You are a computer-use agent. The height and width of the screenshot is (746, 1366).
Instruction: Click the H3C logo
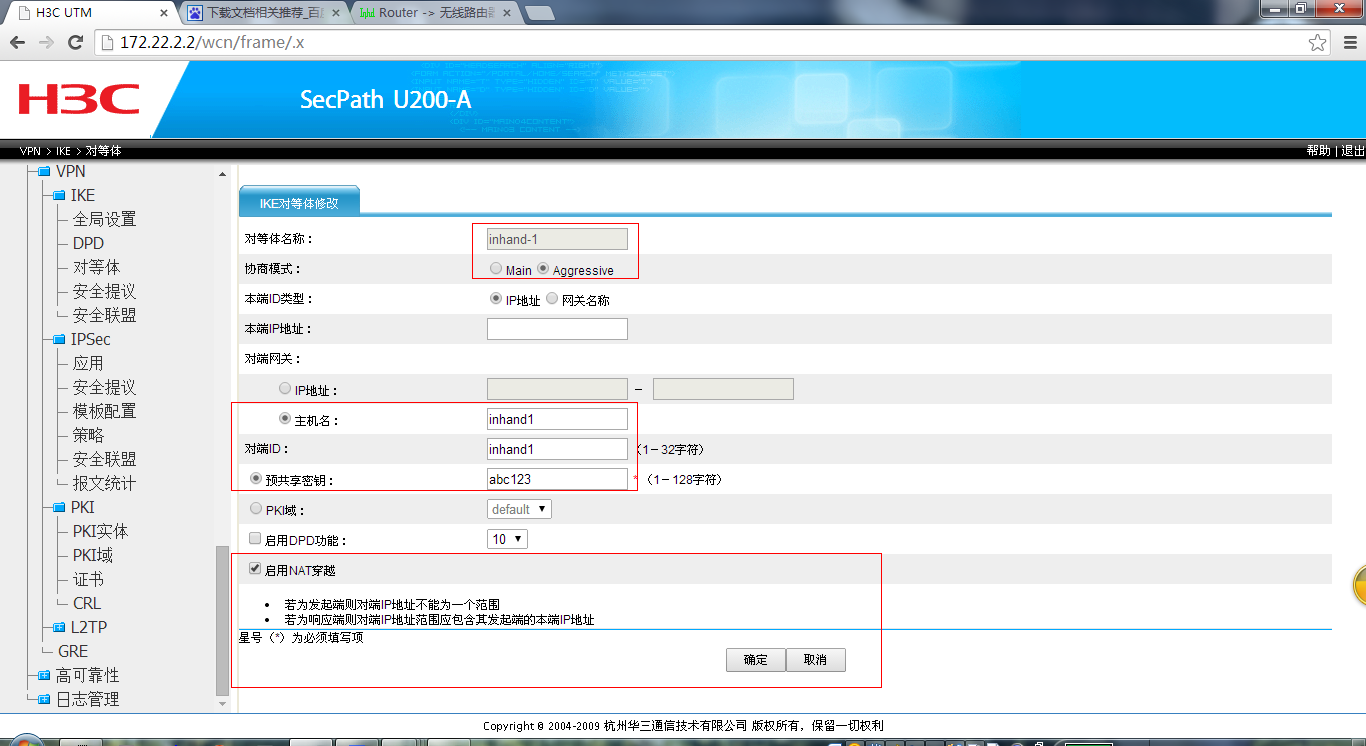tap(79, 99)
